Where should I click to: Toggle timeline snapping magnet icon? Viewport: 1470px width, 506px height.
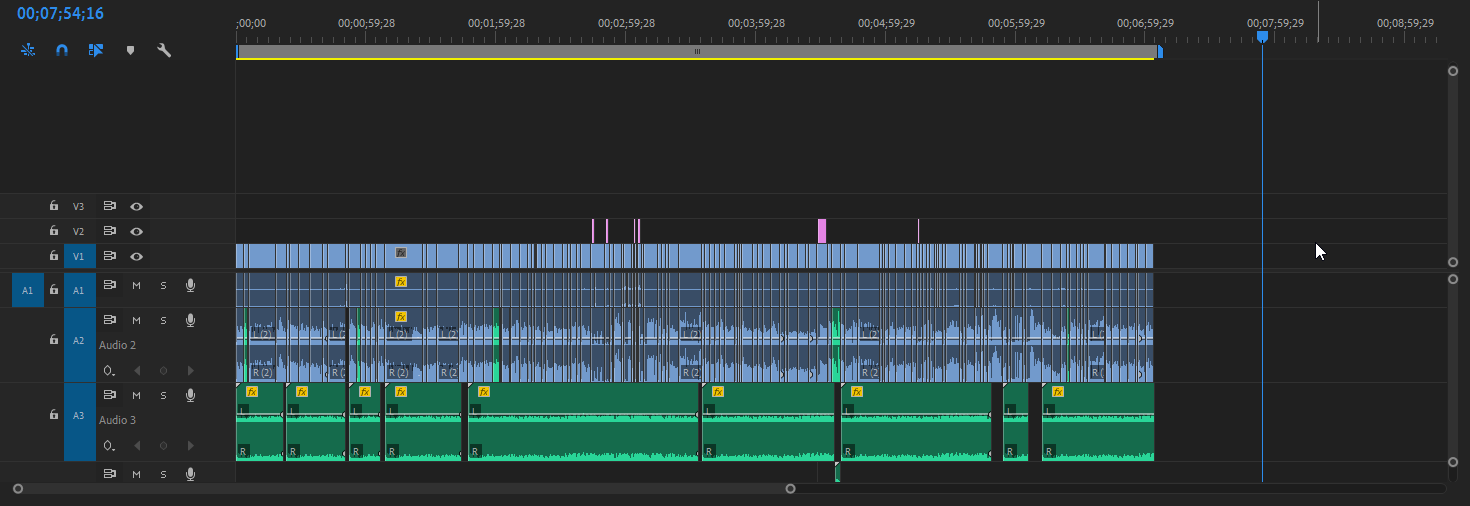click(x=62, y=50)
